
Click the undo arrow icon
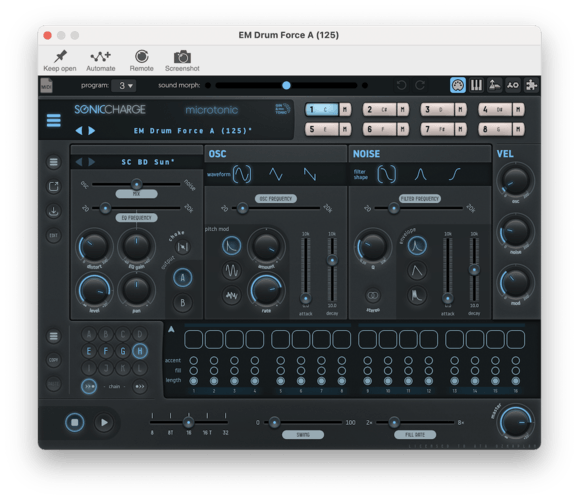[x=401, y=85]
